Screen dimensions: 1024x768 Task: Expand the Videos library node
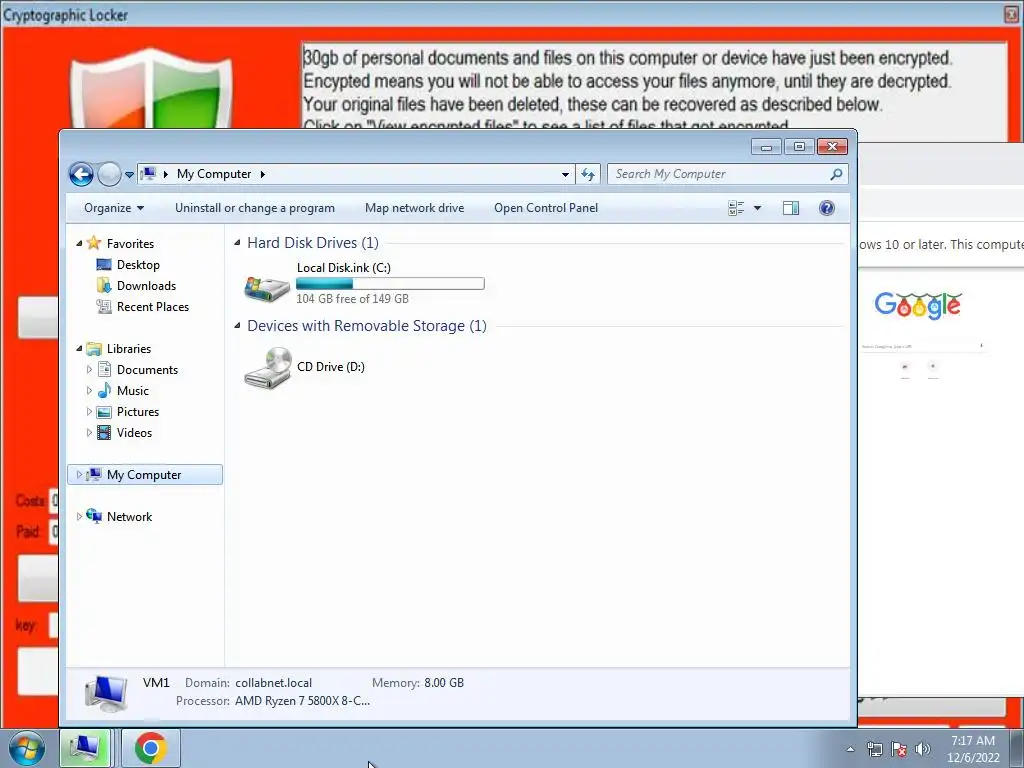pyautogui.click(x=89, y=432)
